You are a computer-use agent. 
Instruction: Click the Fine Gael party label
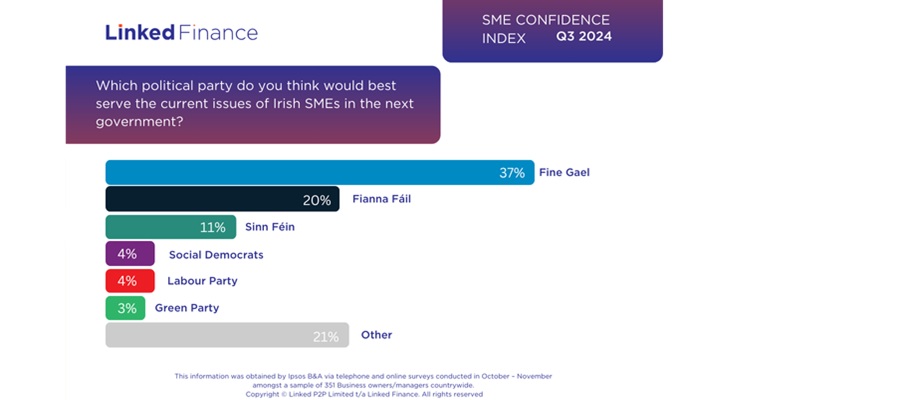(564, 172)
